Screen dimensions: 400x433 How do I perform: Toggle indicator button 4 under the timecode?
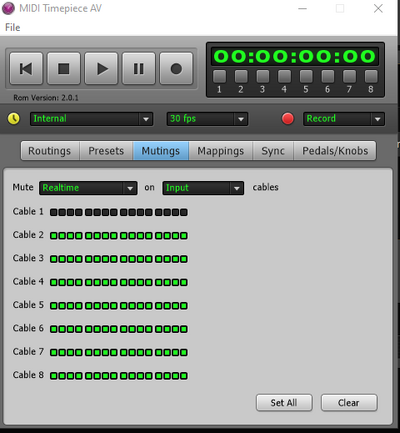pyautogui.click(x=284, y=76)
